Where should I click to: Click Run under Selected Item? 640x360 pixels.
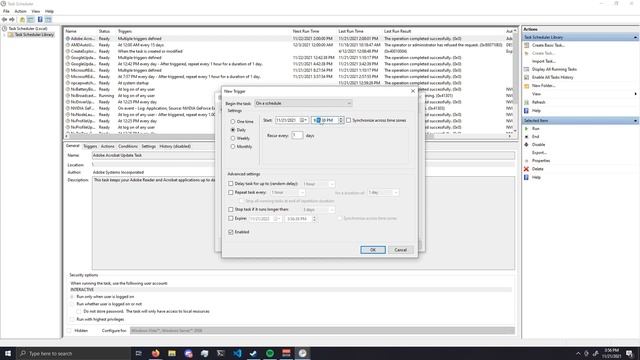click(x=536, y=129)
